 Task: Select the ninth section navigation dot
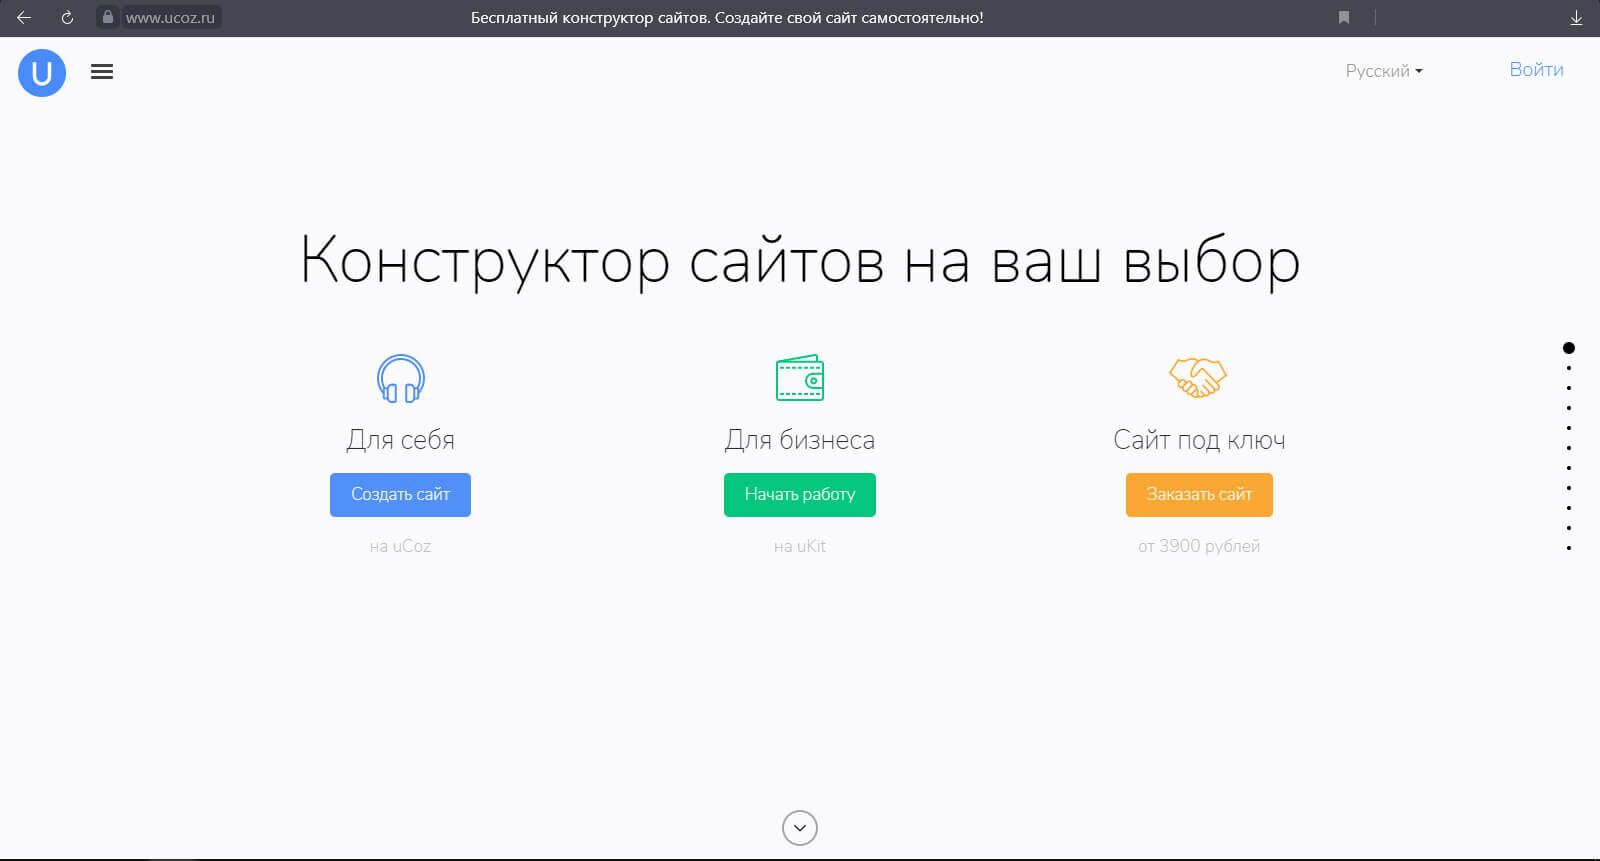tap(1569, 508)
